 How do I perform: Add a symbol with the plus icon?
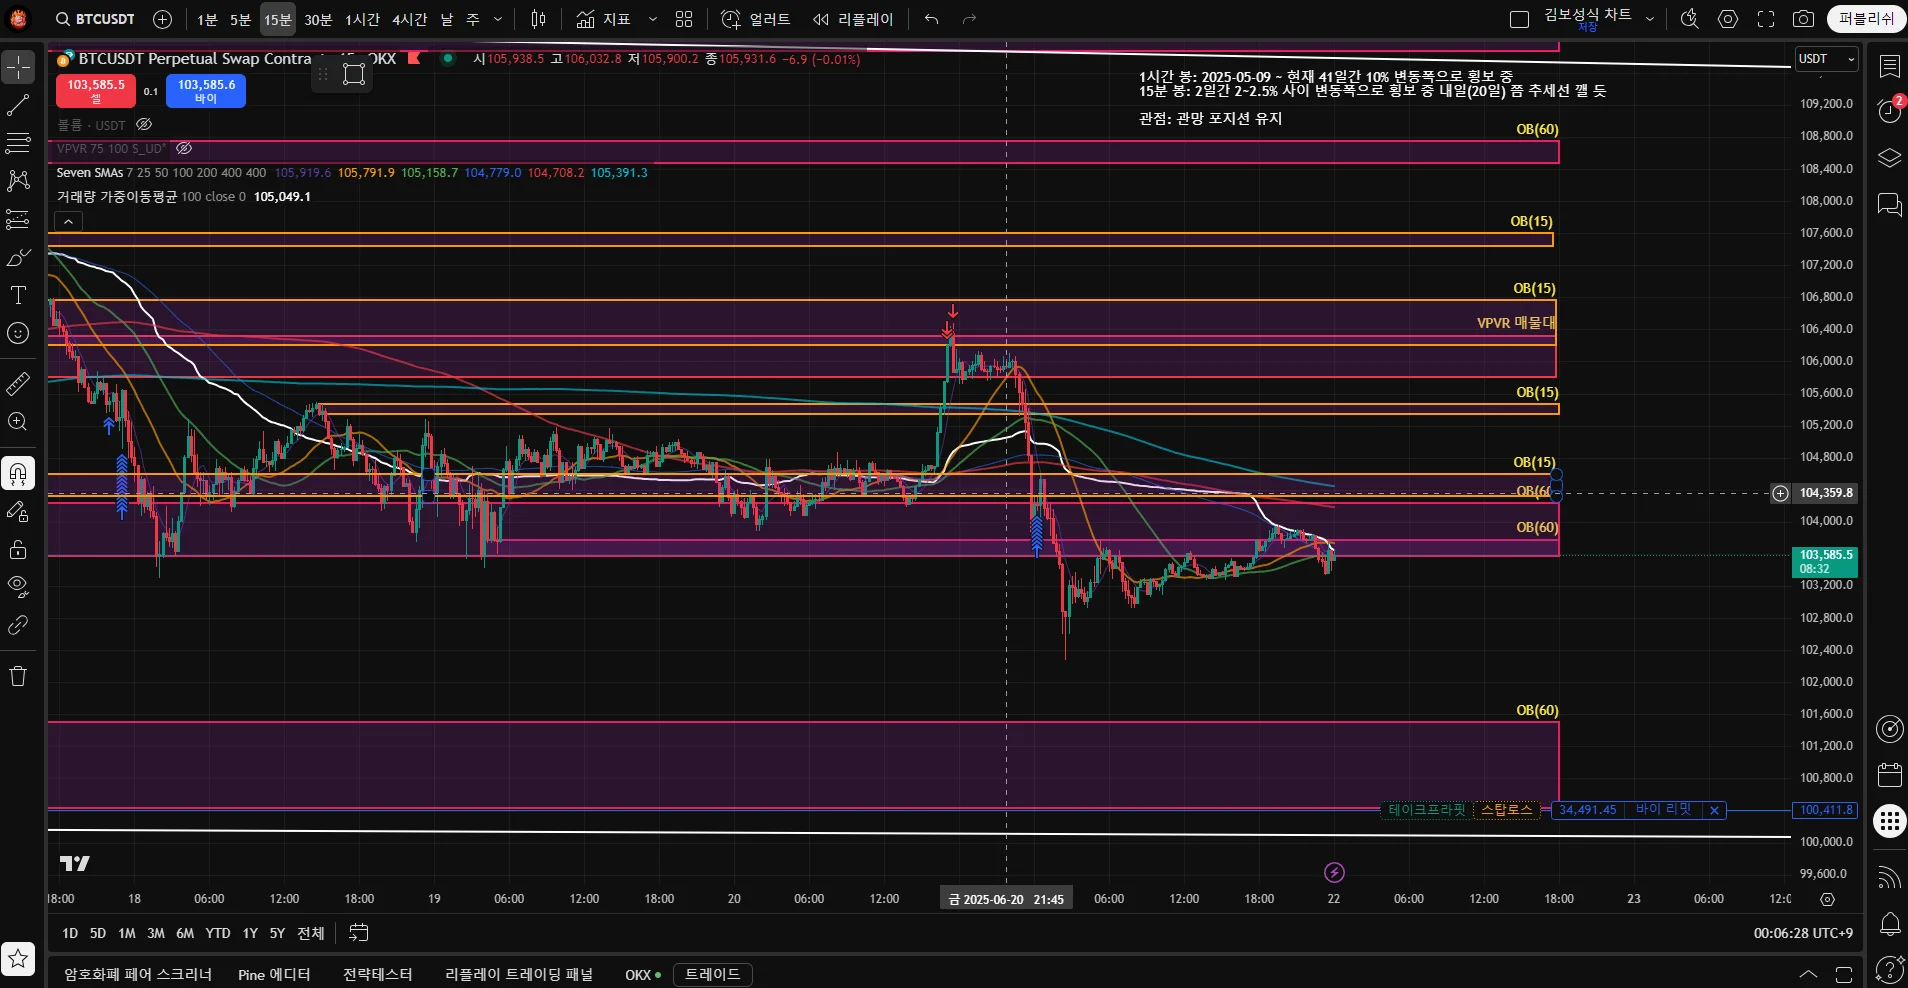click(163, 19)
